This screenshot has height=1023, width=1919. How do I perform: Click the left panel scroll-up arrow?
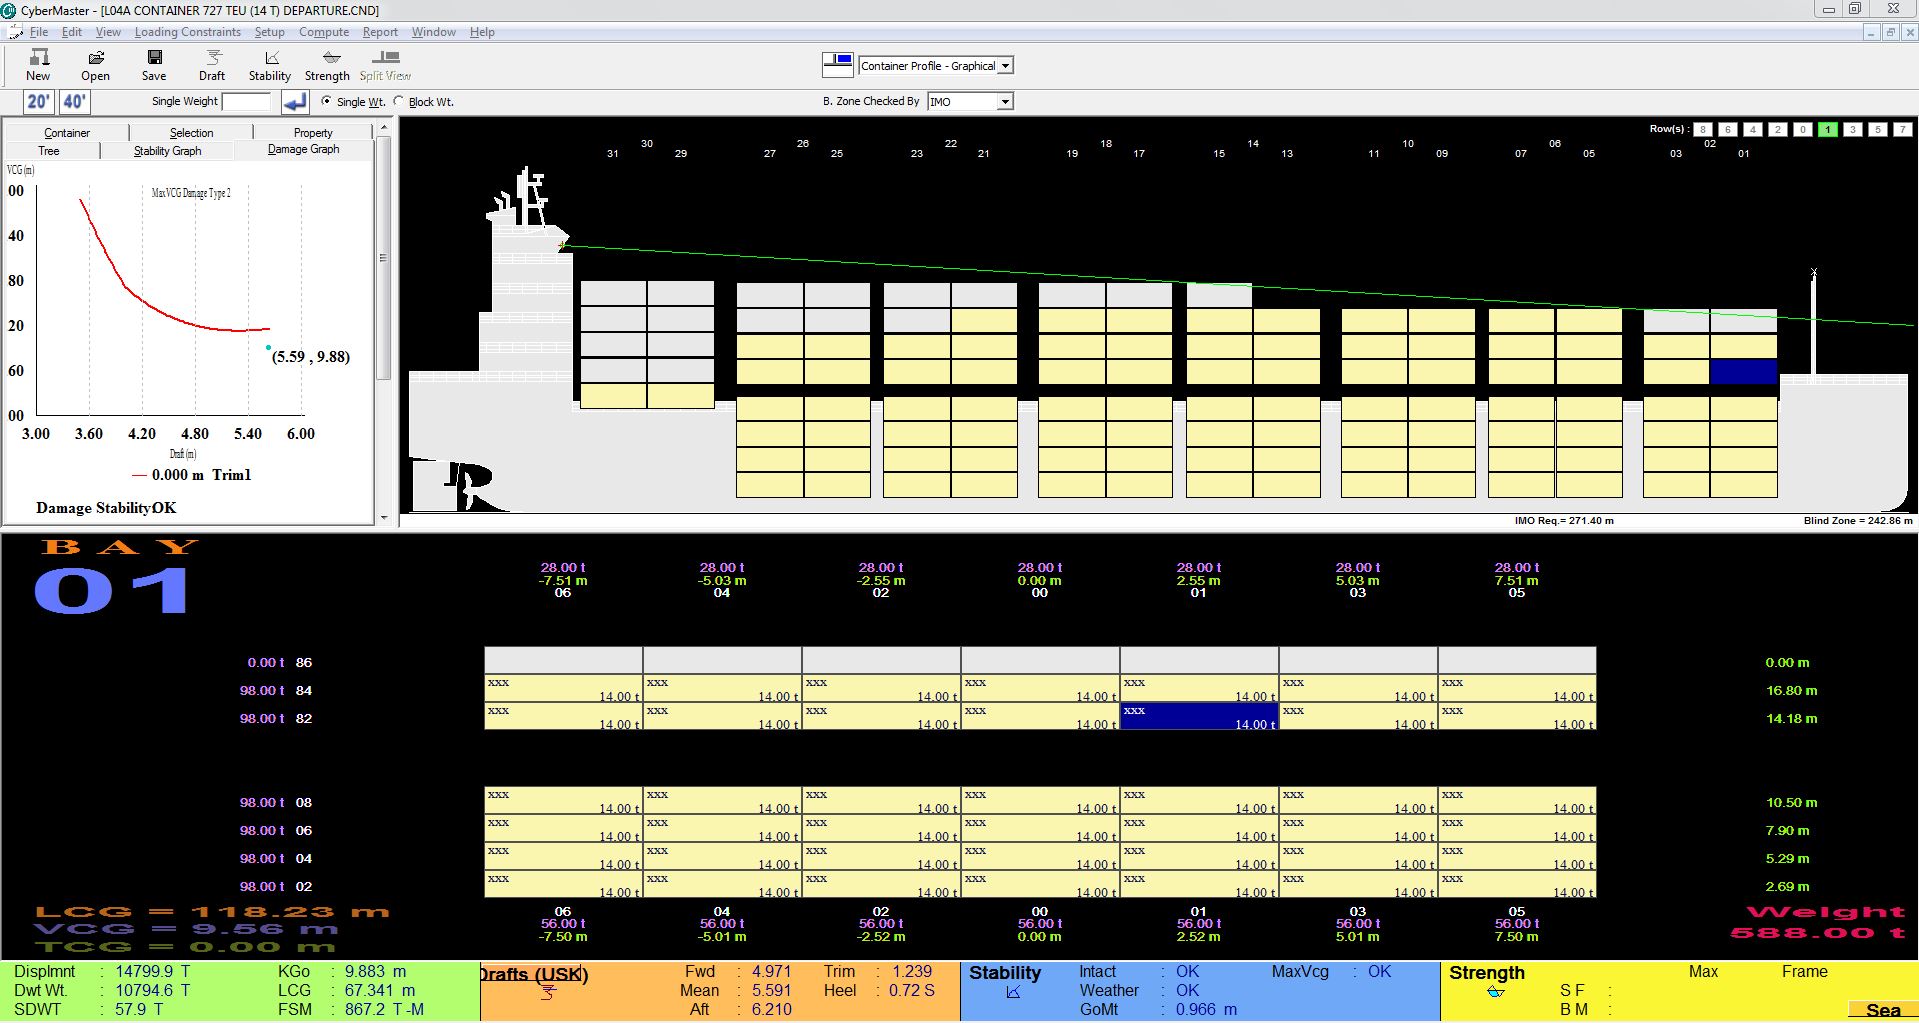[x=384, y=127]
